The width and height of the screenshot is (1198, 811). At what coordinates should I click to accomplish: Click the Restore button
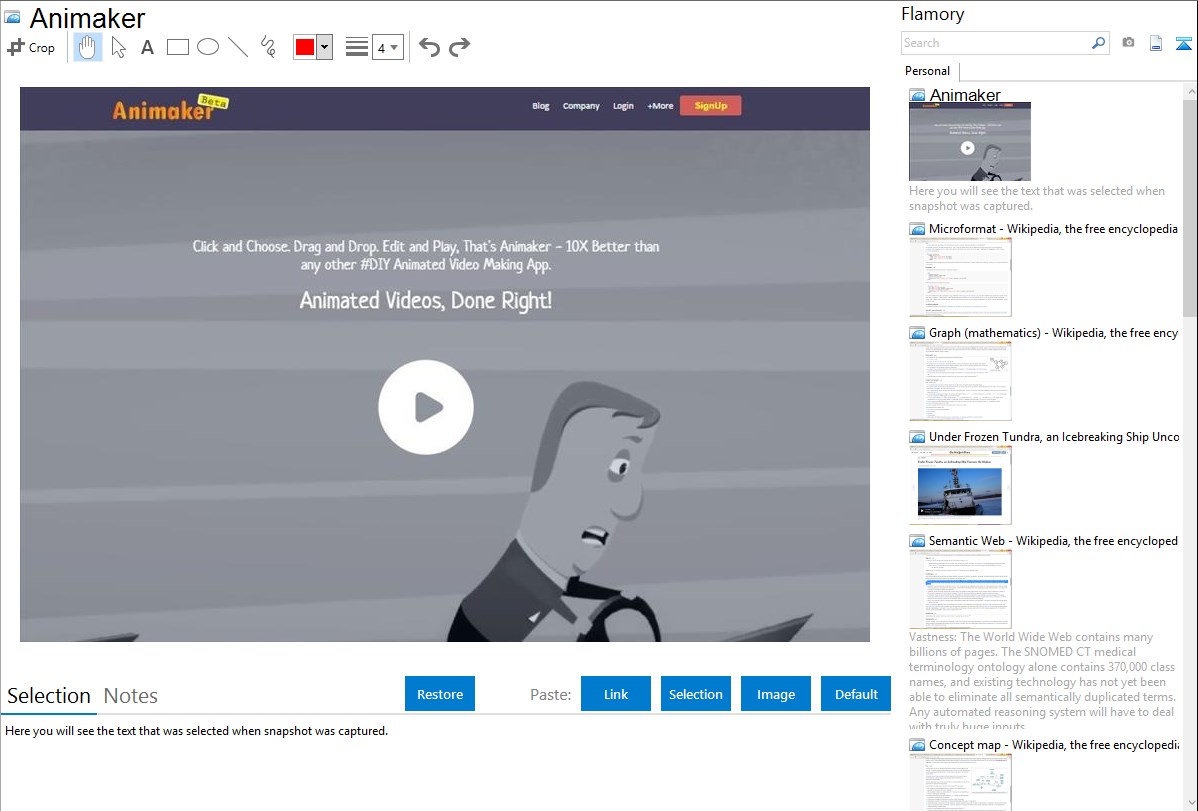tap(440, 694)
